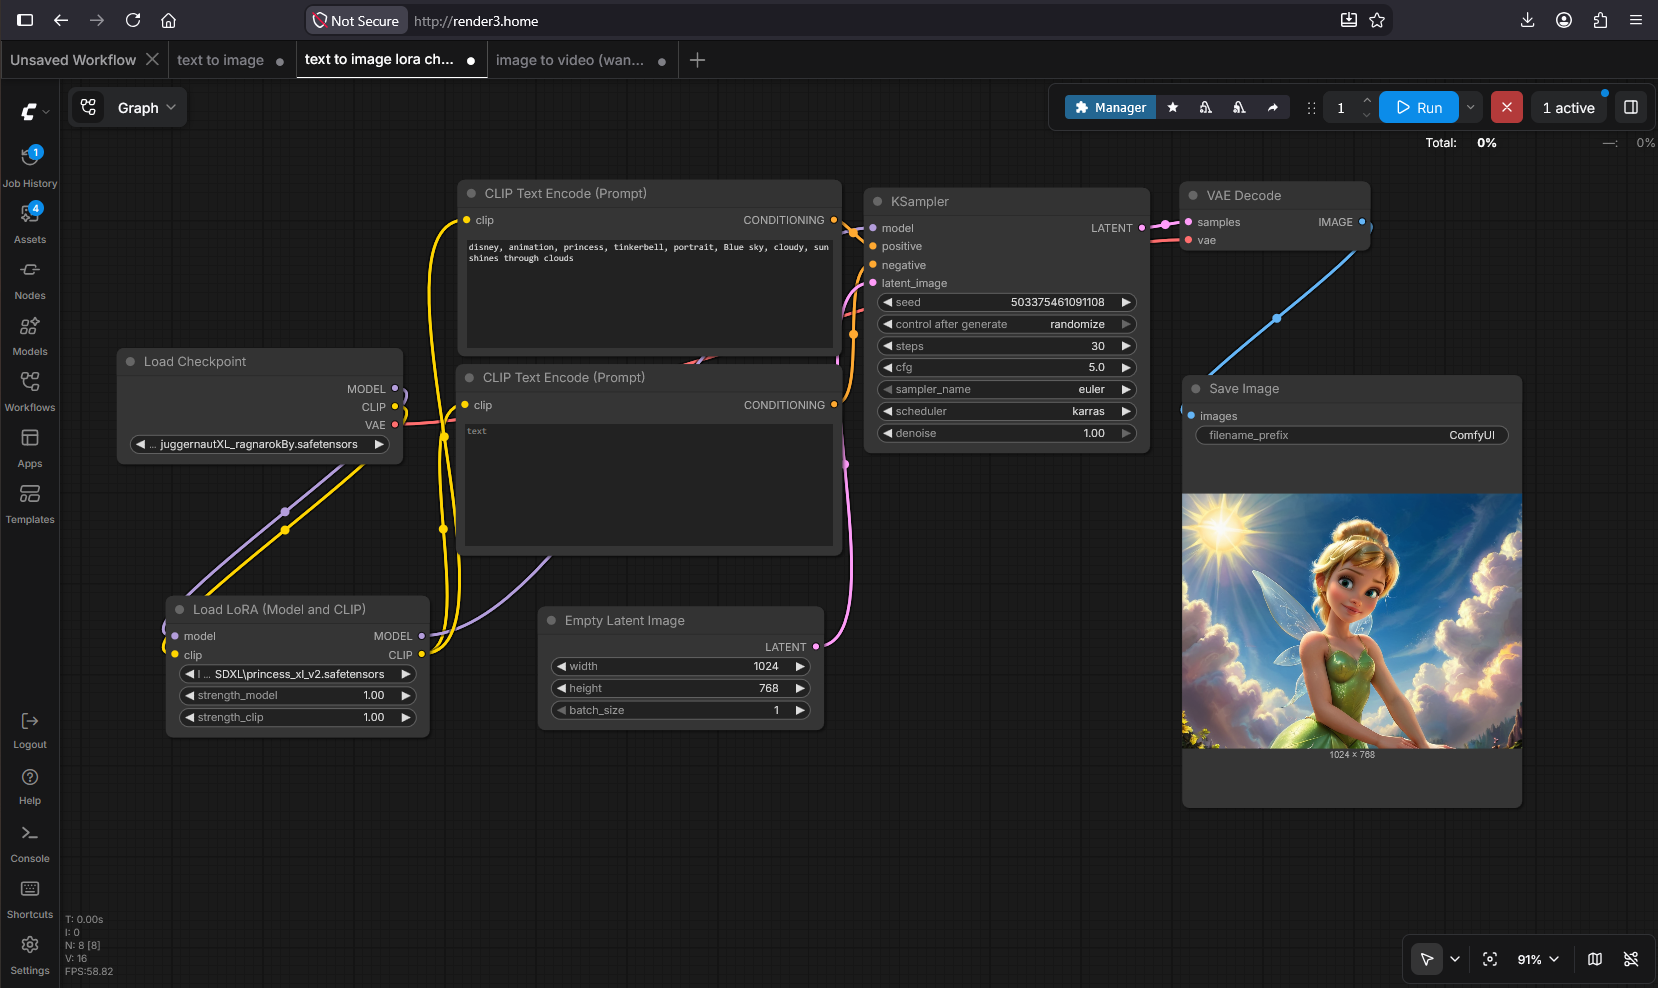
Task: Click the star icon beside Manager
Action: pos(1173,107)
